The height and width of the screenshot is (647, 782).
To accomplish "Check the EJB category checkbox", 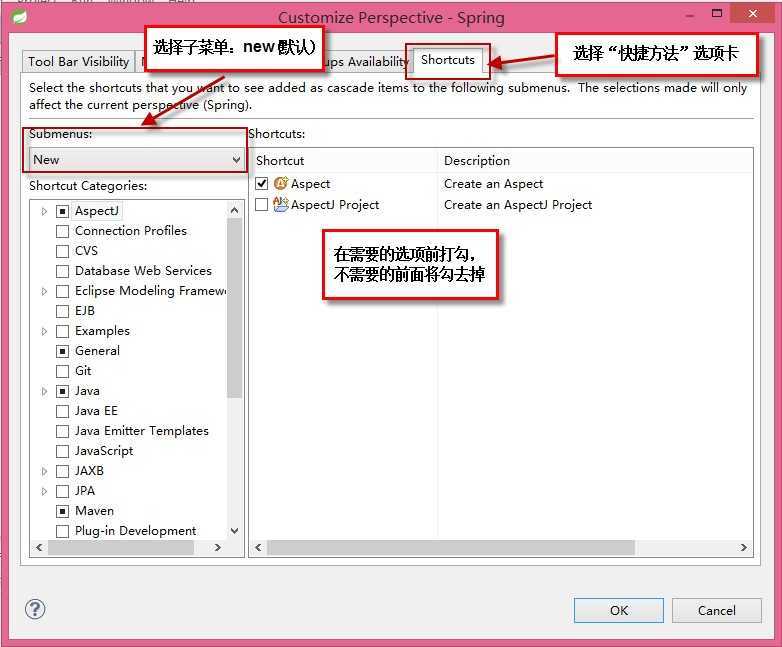I will [x=62, y=311].
